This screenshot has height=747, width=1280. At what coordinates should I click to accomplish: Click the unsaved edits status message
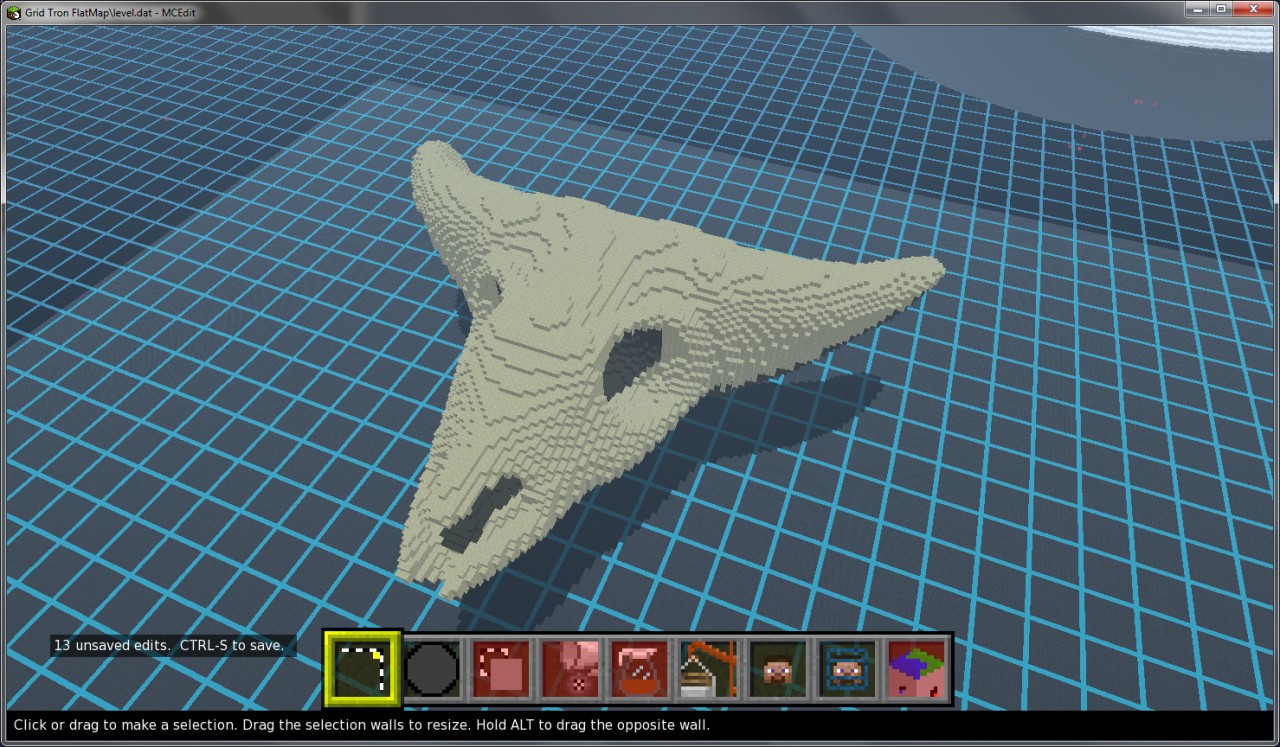coord(170,645)
